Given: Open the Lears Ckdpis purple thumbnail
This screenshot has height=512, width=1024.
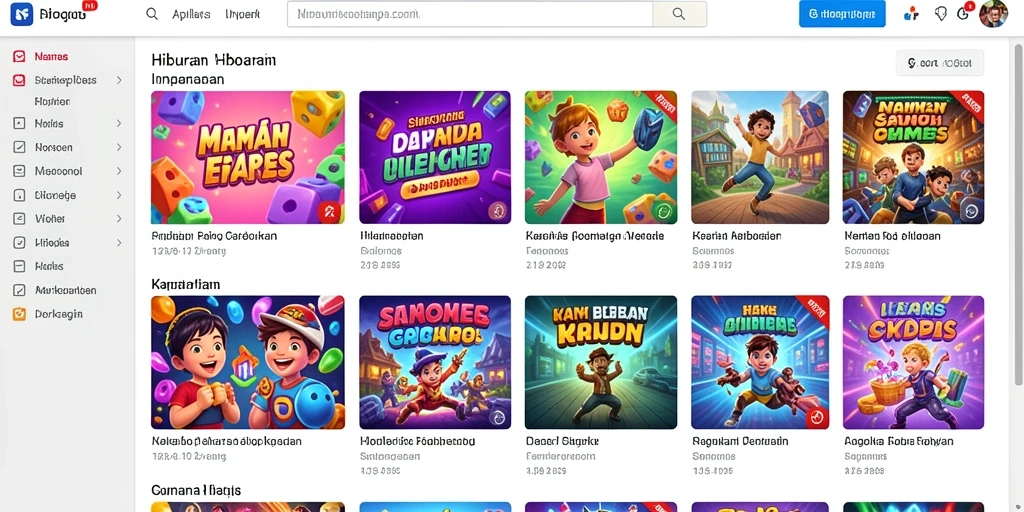Looking at the screenshot, I should click(x=914, y=362).
